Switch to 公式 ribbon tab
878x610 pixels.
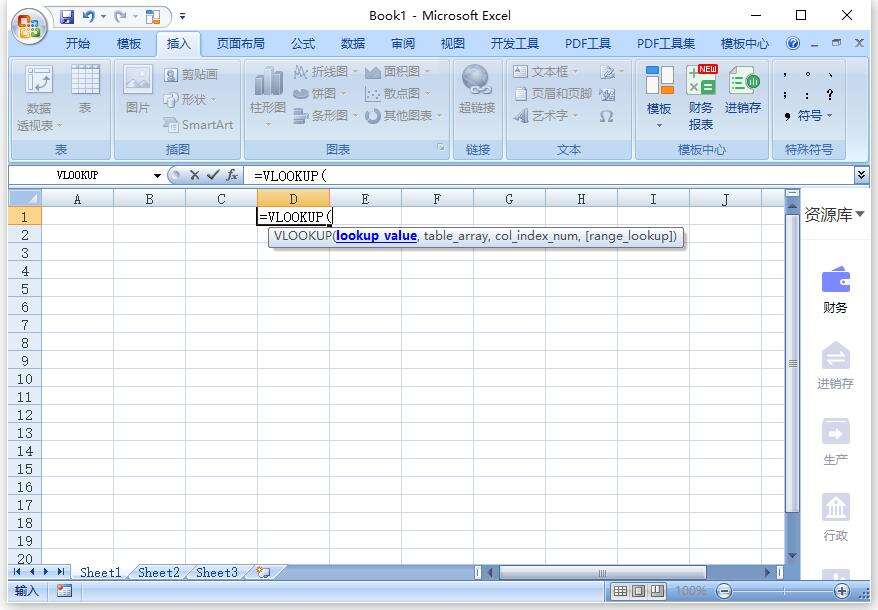click(x=303, y=44)
